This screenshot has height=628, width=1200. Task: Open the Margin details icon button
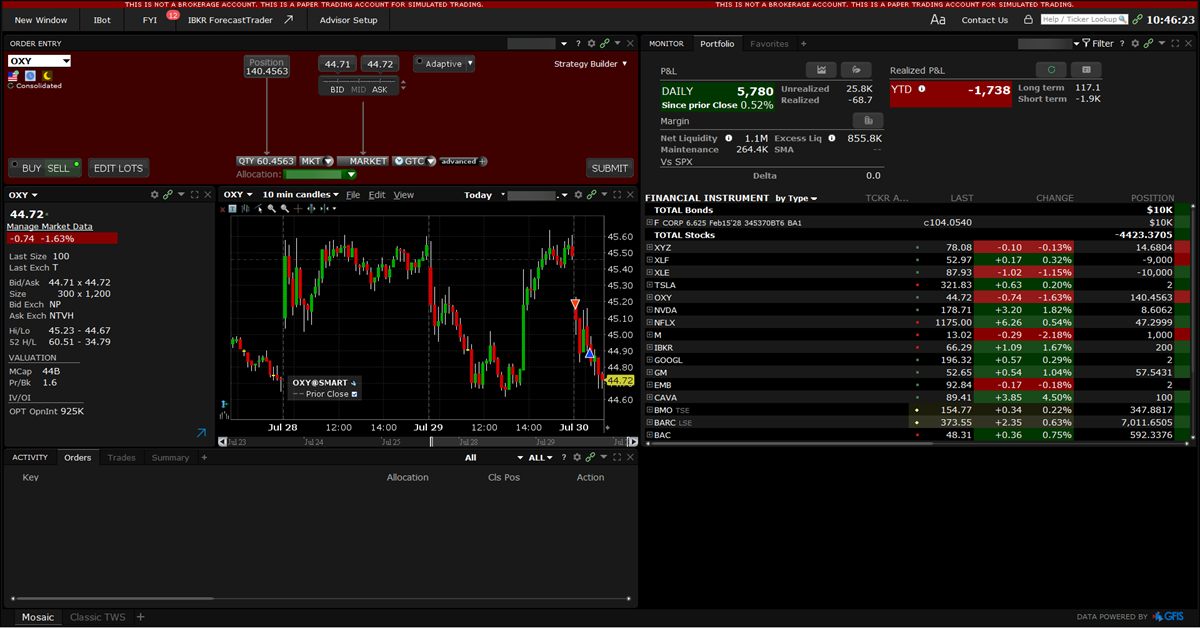tap(867, 121)
